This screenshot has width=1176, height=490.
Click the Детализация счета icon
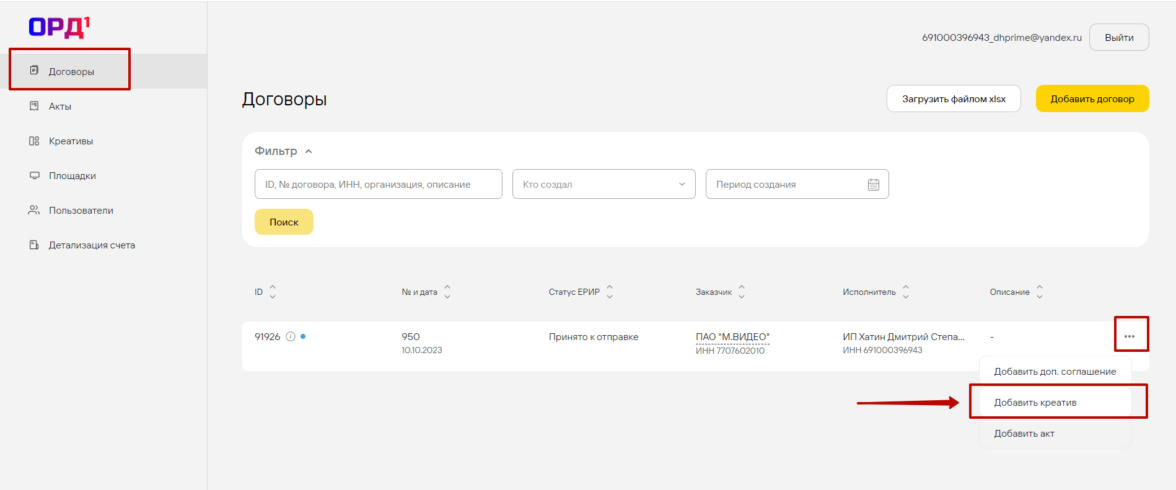34,245
